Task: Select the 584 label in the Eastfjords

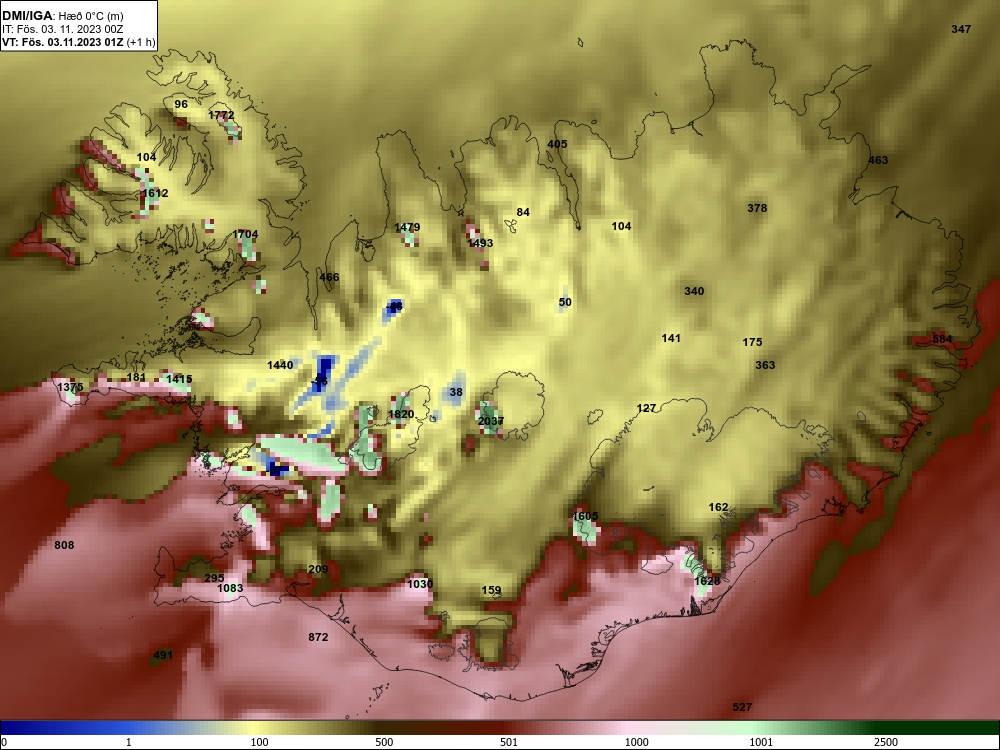Action: pyautogui.click(x=942, y=339)
